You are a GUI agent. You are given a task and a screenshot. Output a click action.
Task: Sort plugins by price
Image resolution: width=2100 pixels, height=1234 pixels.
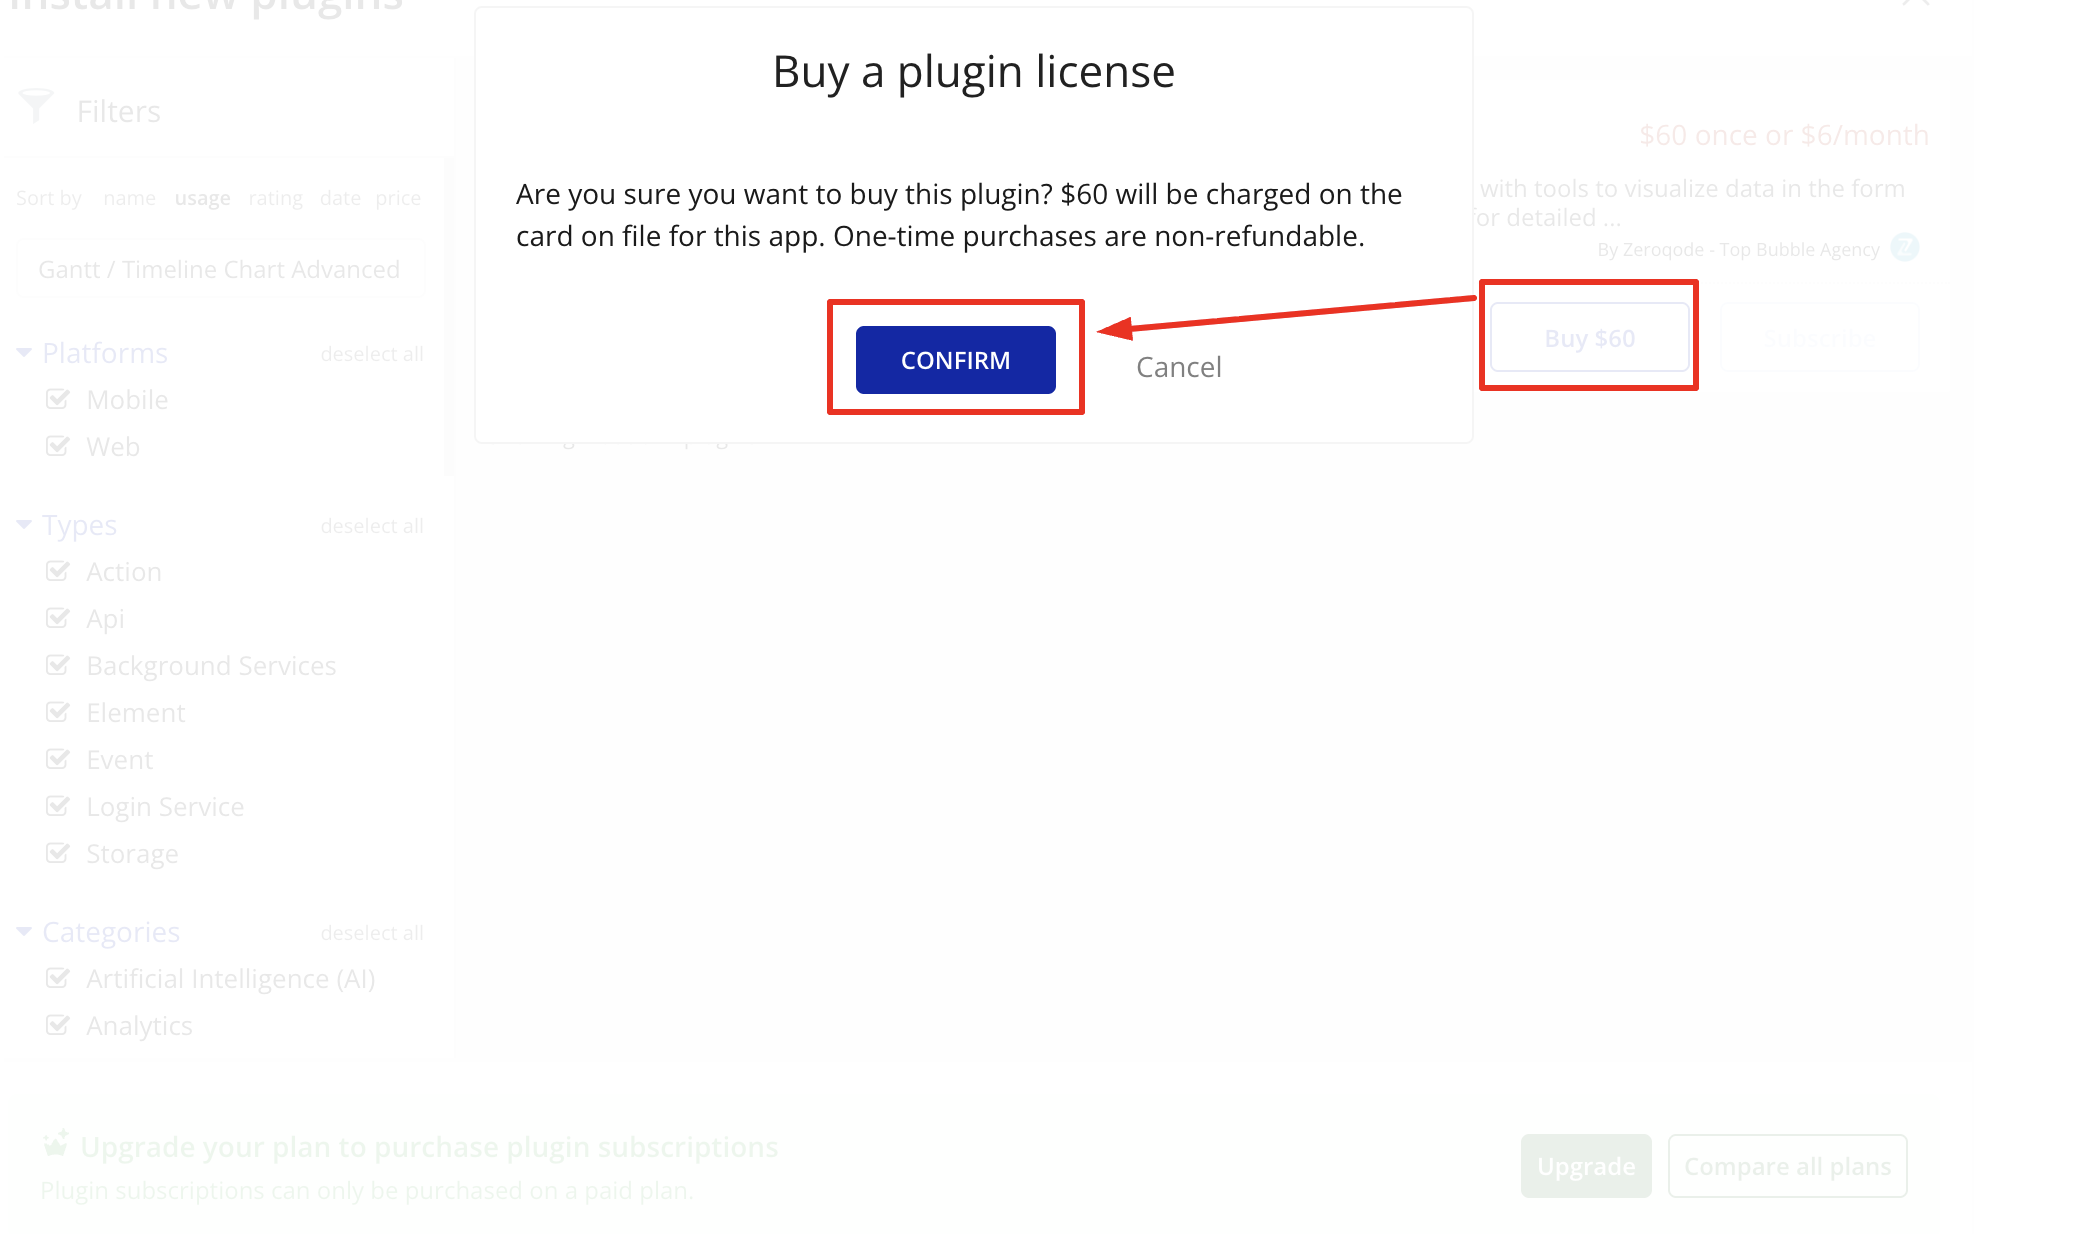click(398, 198)
